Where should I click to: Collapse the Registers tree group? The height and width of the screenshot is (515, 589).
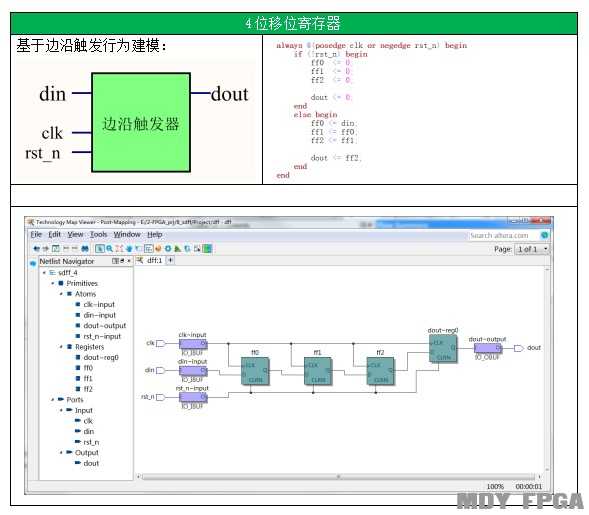(61, 347)
